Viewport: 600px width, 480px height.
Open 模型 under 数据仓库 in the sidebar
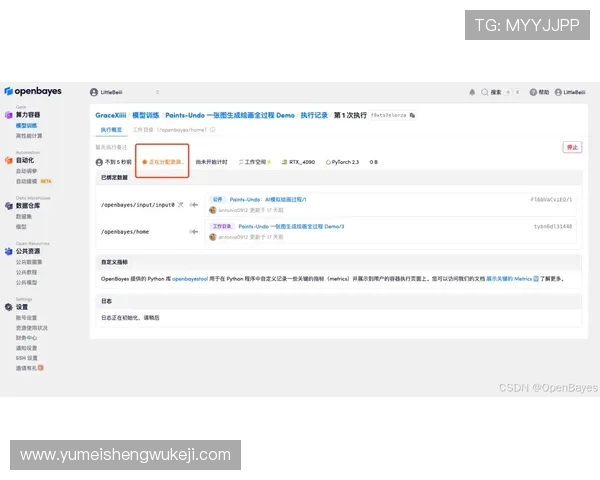21,227
